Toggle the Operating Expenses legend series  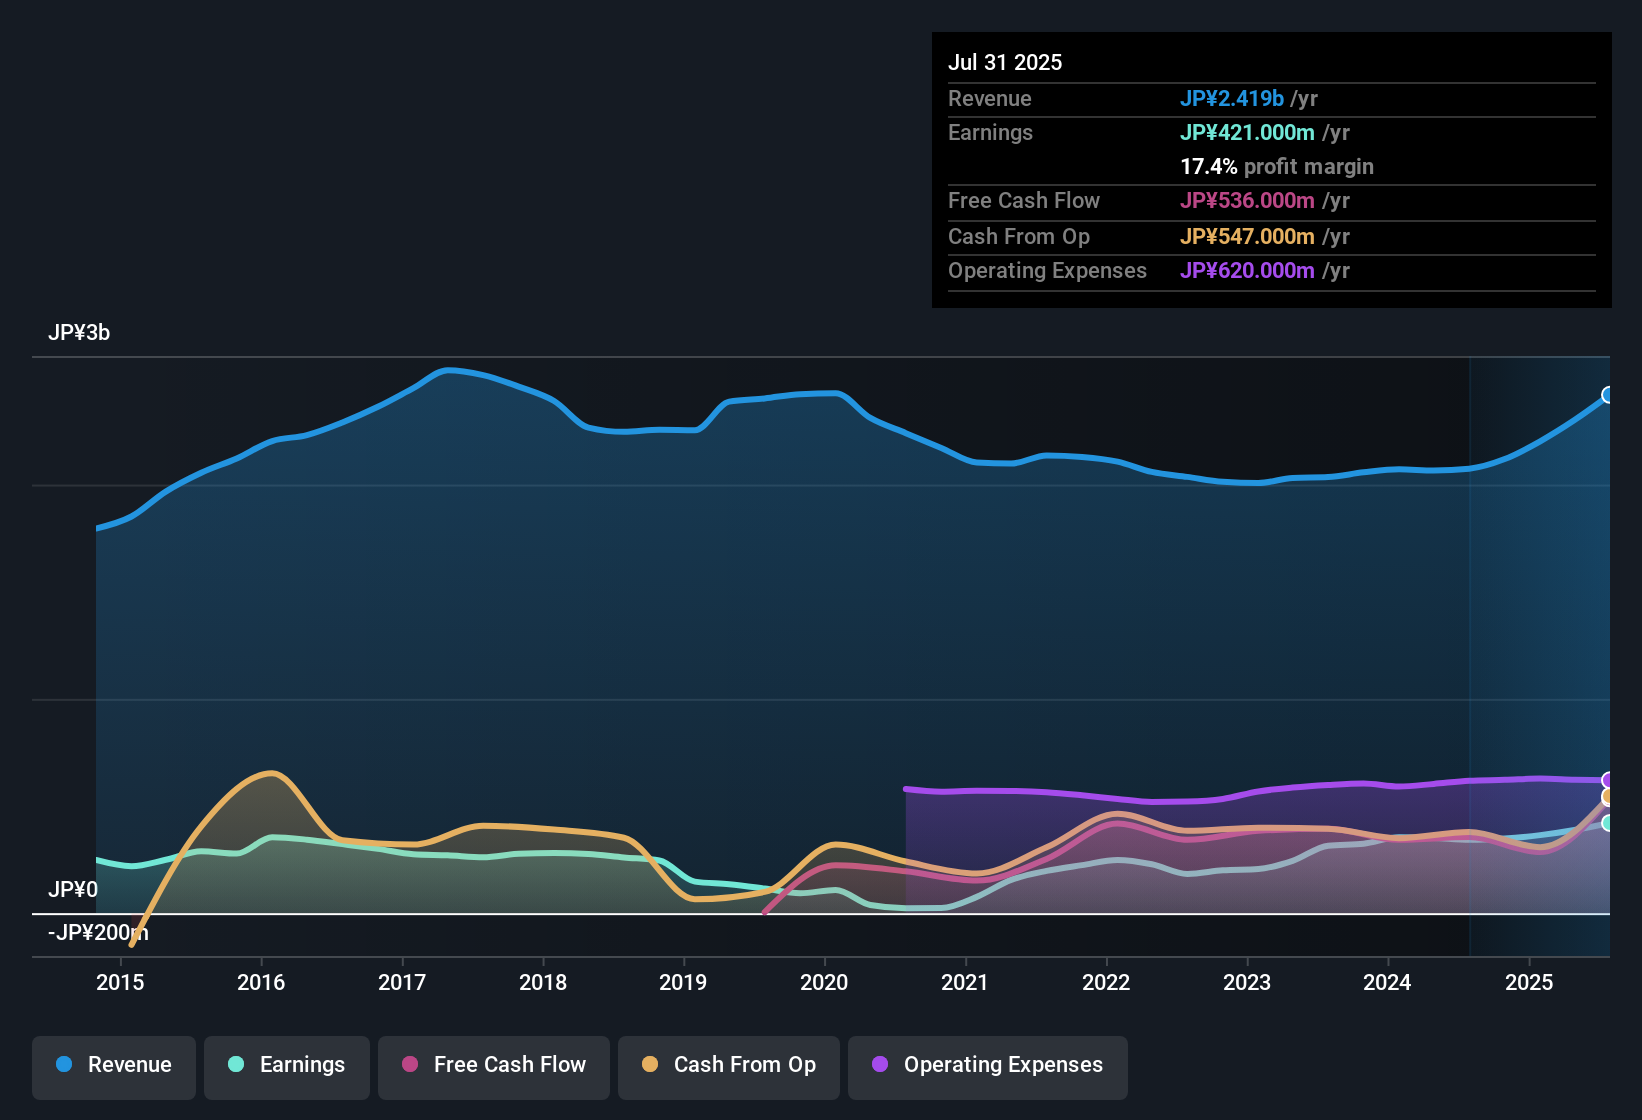click(x=988, y=1067)
